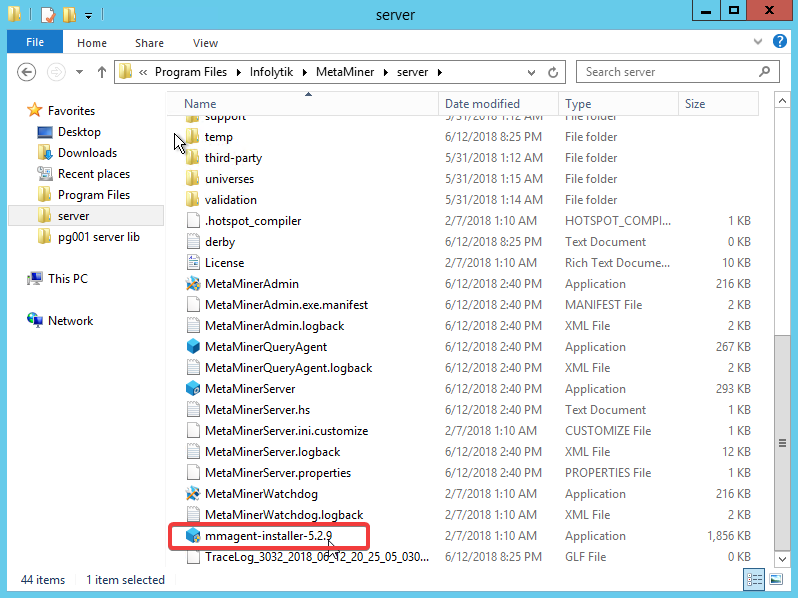Select MetaMinerAdmin.exe.manifest file name
Screen dimensions: 798x598
click(x=287, y=305)
